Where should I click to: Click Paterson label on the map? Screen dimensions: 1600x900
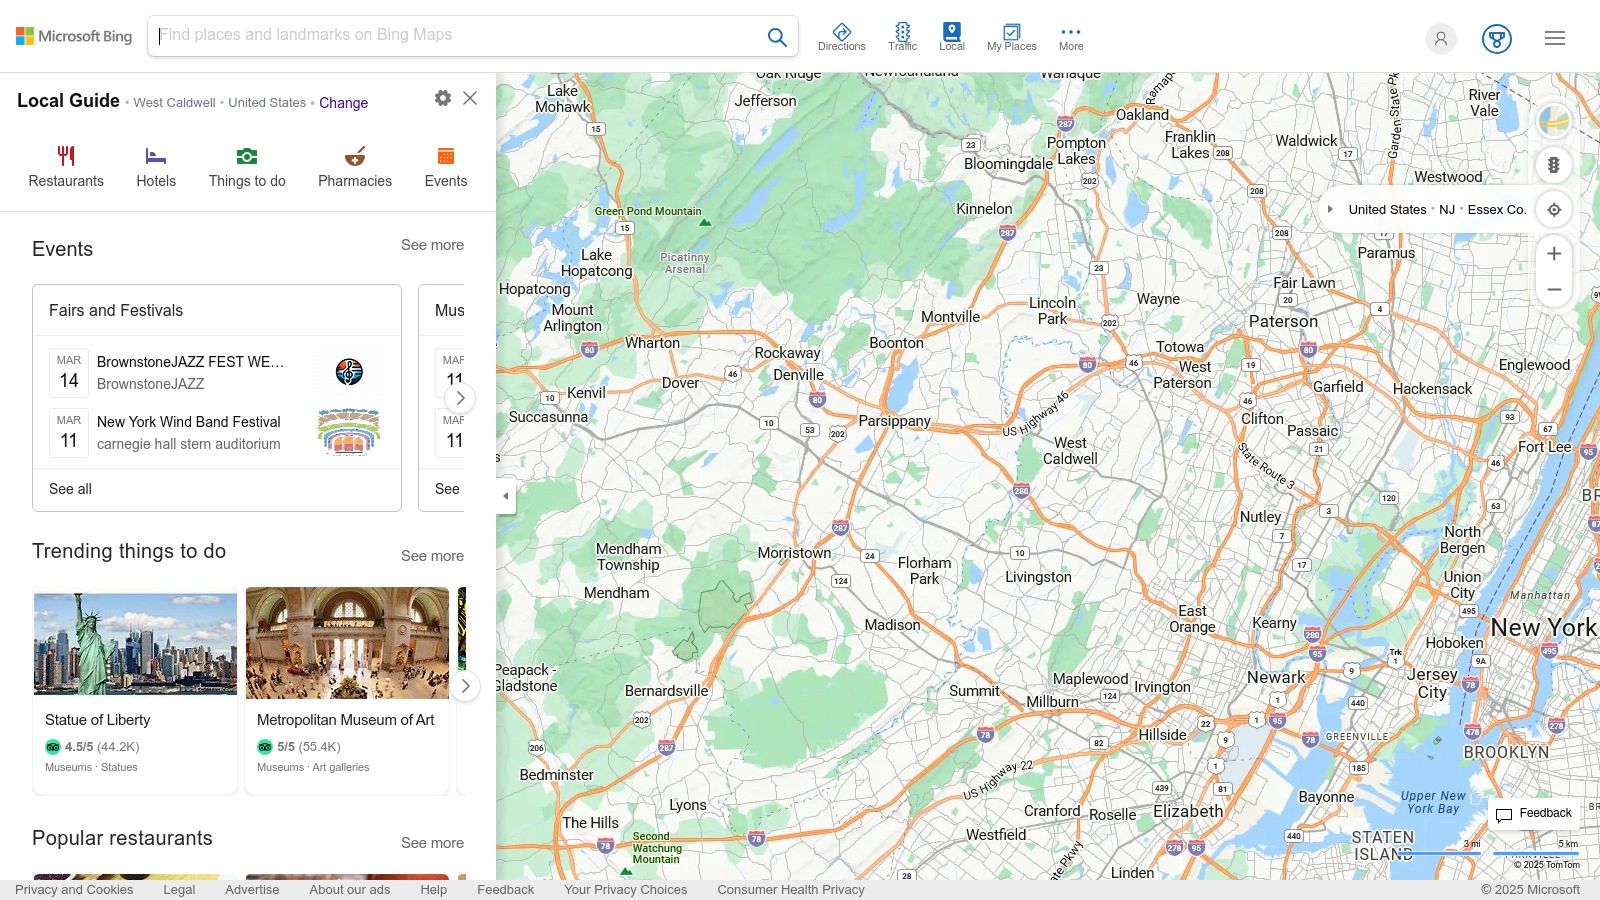point(1283,321)
